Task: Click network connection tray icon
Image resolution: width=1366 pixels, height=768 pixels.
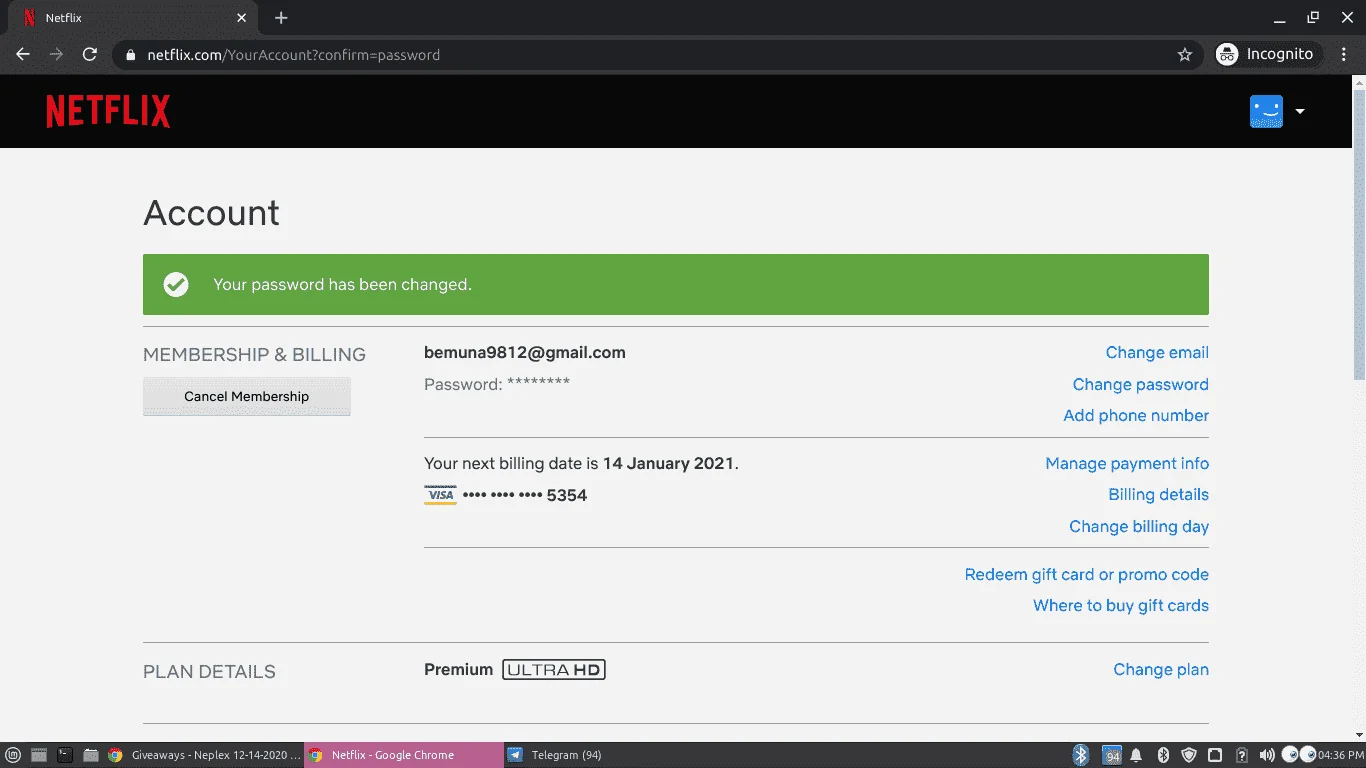Action: [1215, 755]
